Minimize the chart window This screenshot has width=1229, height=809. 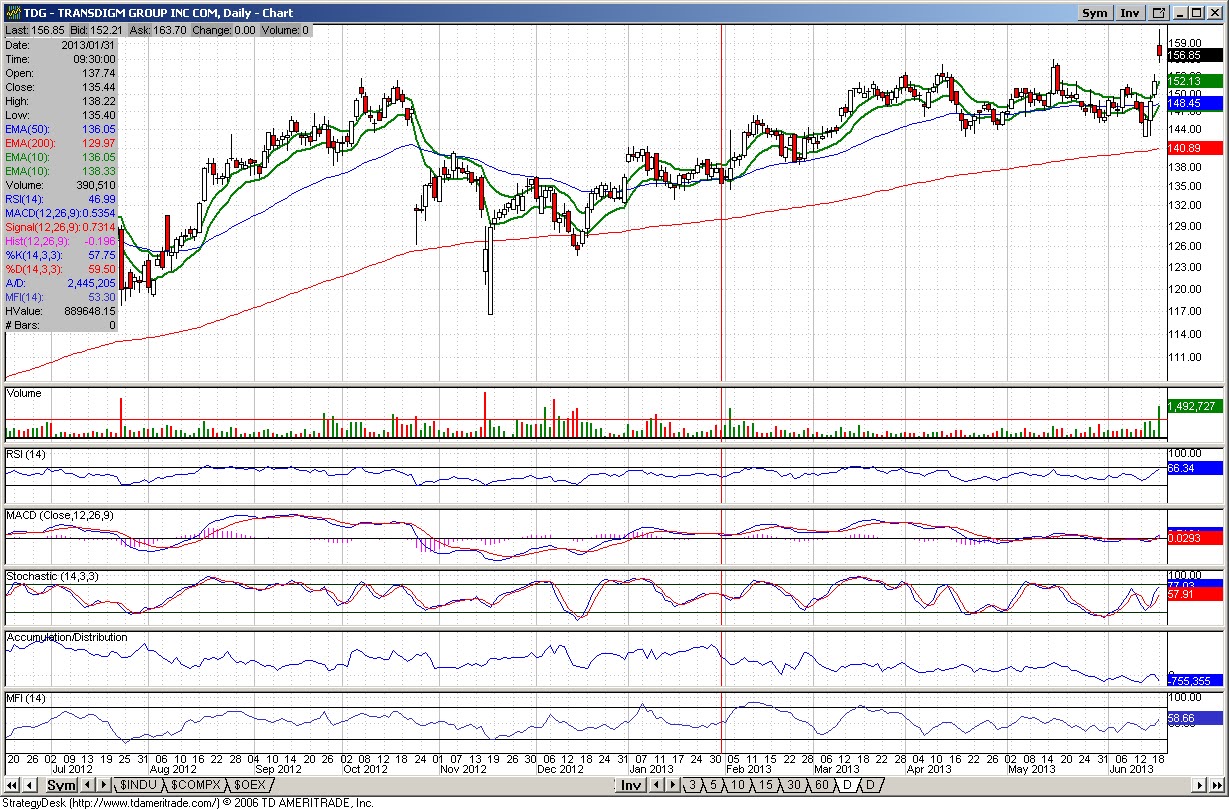tap(1182, 13)
